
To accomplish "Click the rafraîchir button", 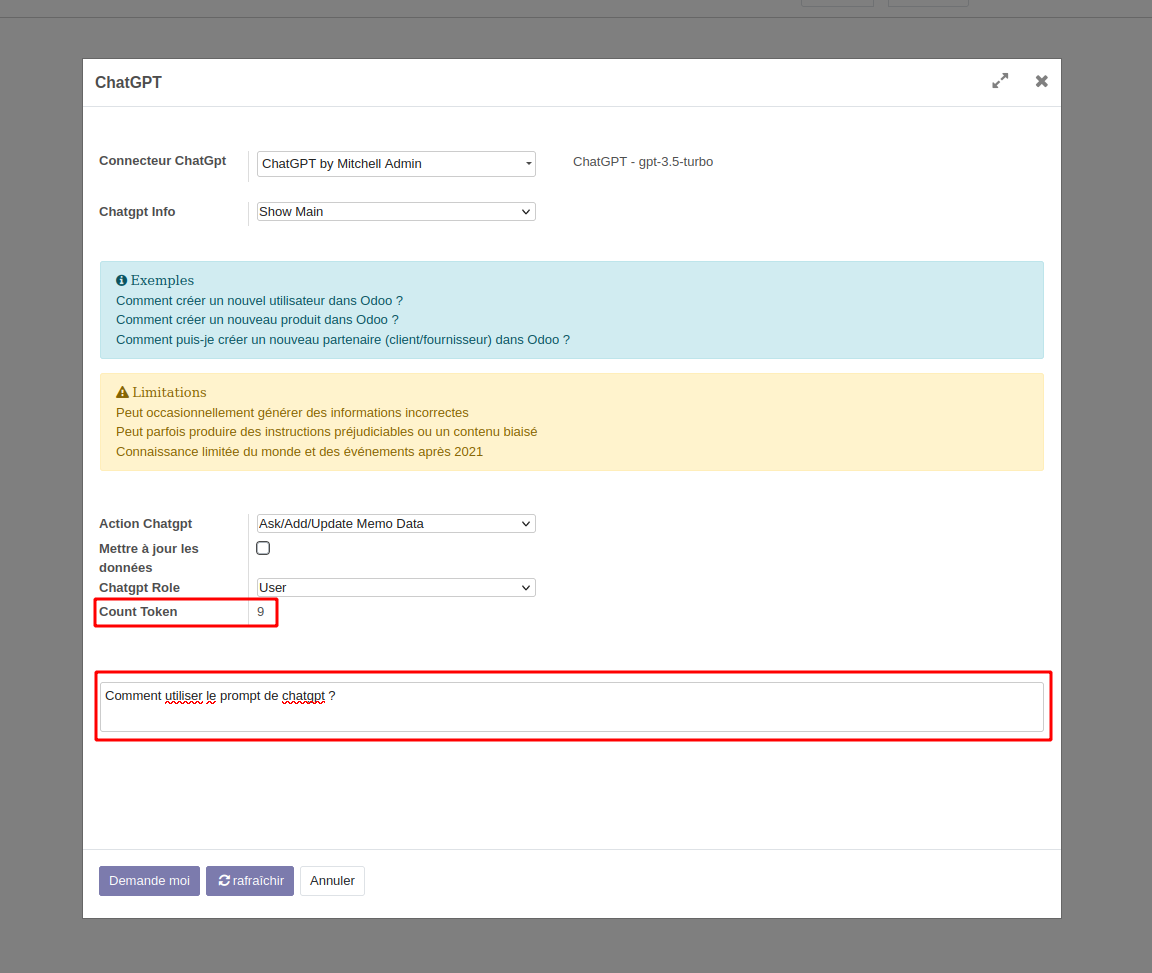I will (250, 880).
